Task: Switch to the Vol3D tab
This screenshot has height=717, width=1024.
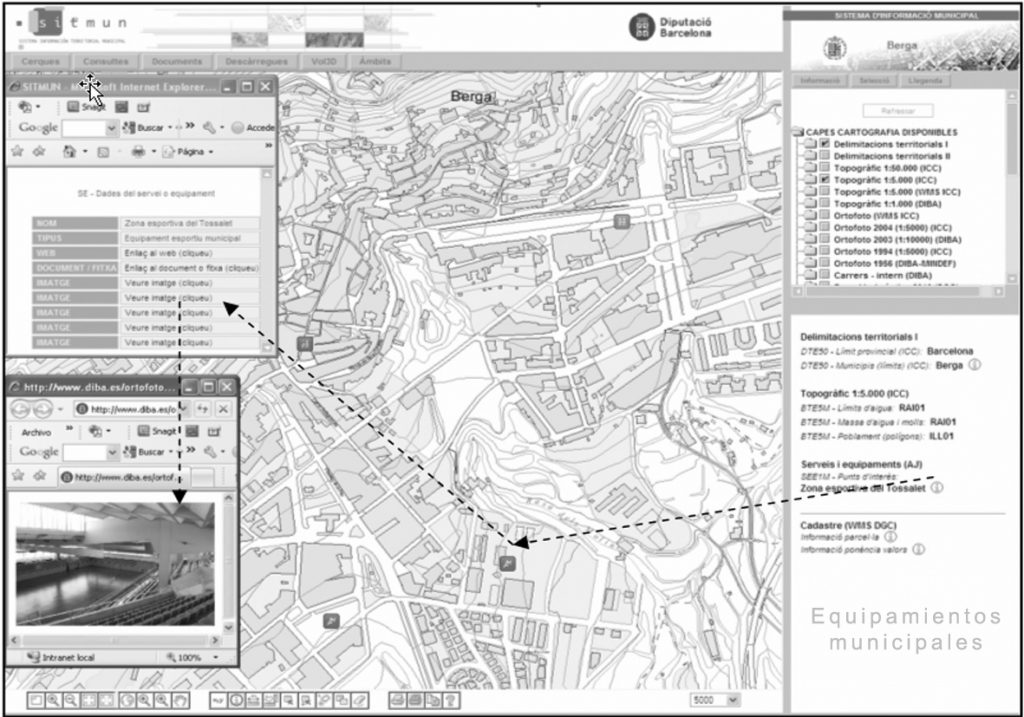Action: tap(323, 61)
